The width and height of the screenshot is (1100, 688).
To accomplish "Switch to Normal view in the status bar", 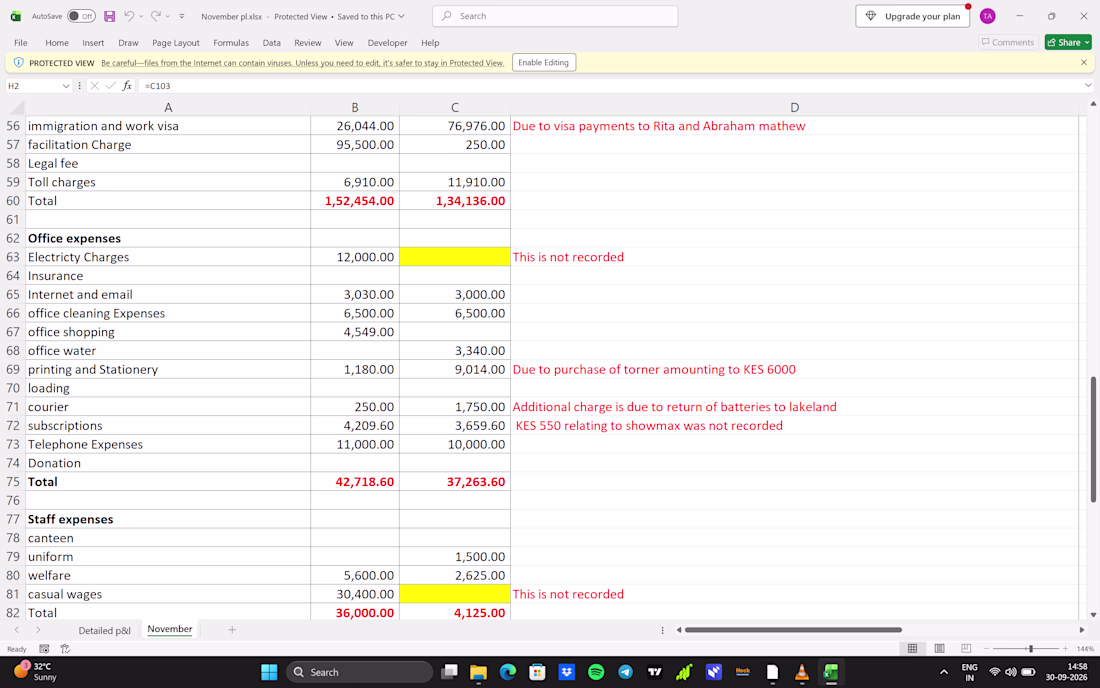I will (912, 649).
